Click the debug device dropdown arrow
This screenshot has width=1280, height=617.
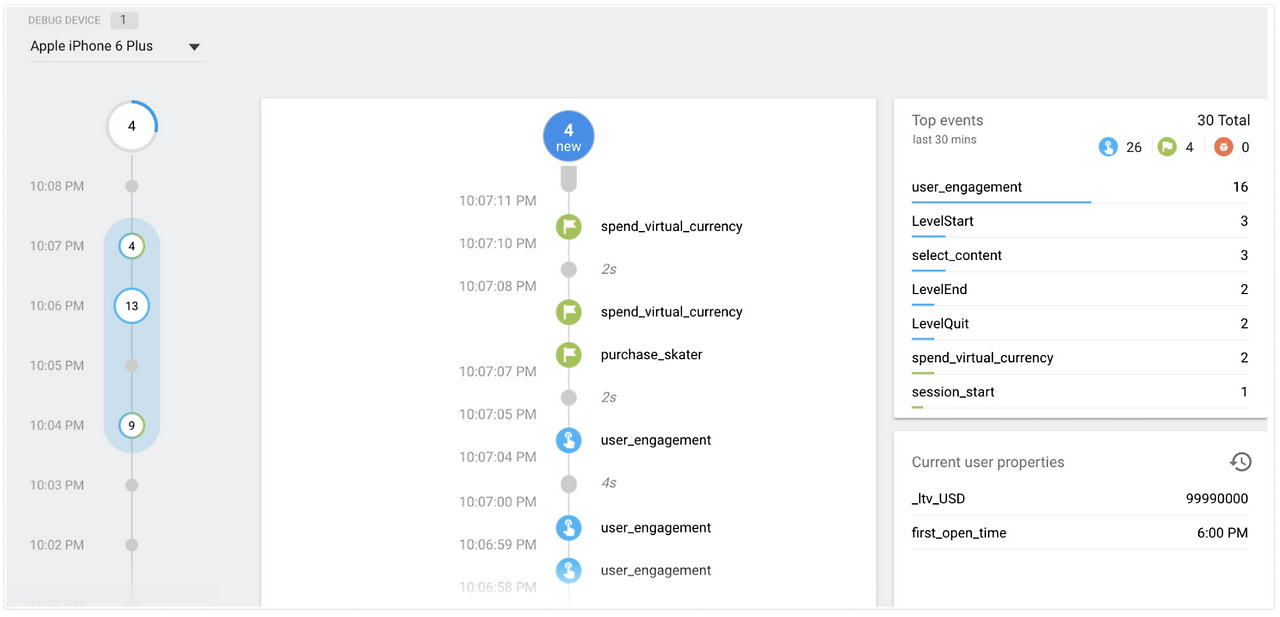pyautogui.click(x=194, y=47)
